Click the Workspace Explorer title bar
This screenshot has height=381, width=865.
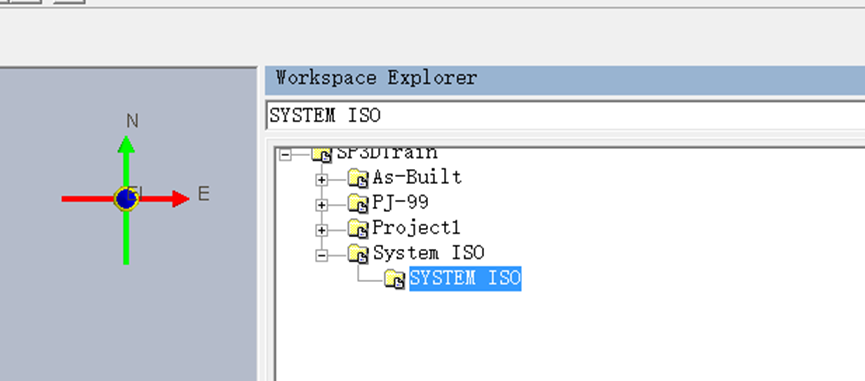[565, 79]
